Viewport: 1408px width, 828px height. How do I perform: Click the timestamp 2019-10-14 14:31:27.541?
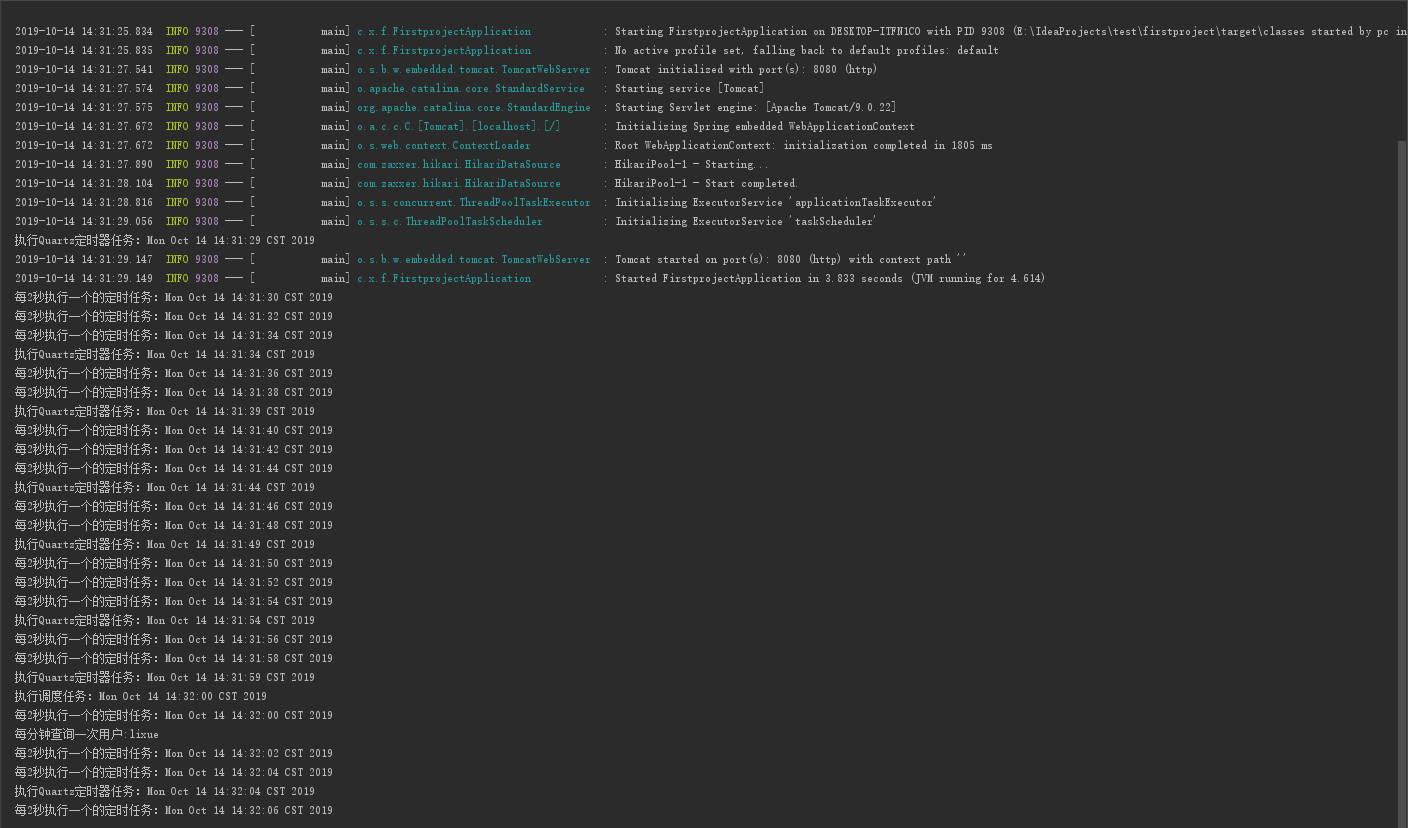84,70
